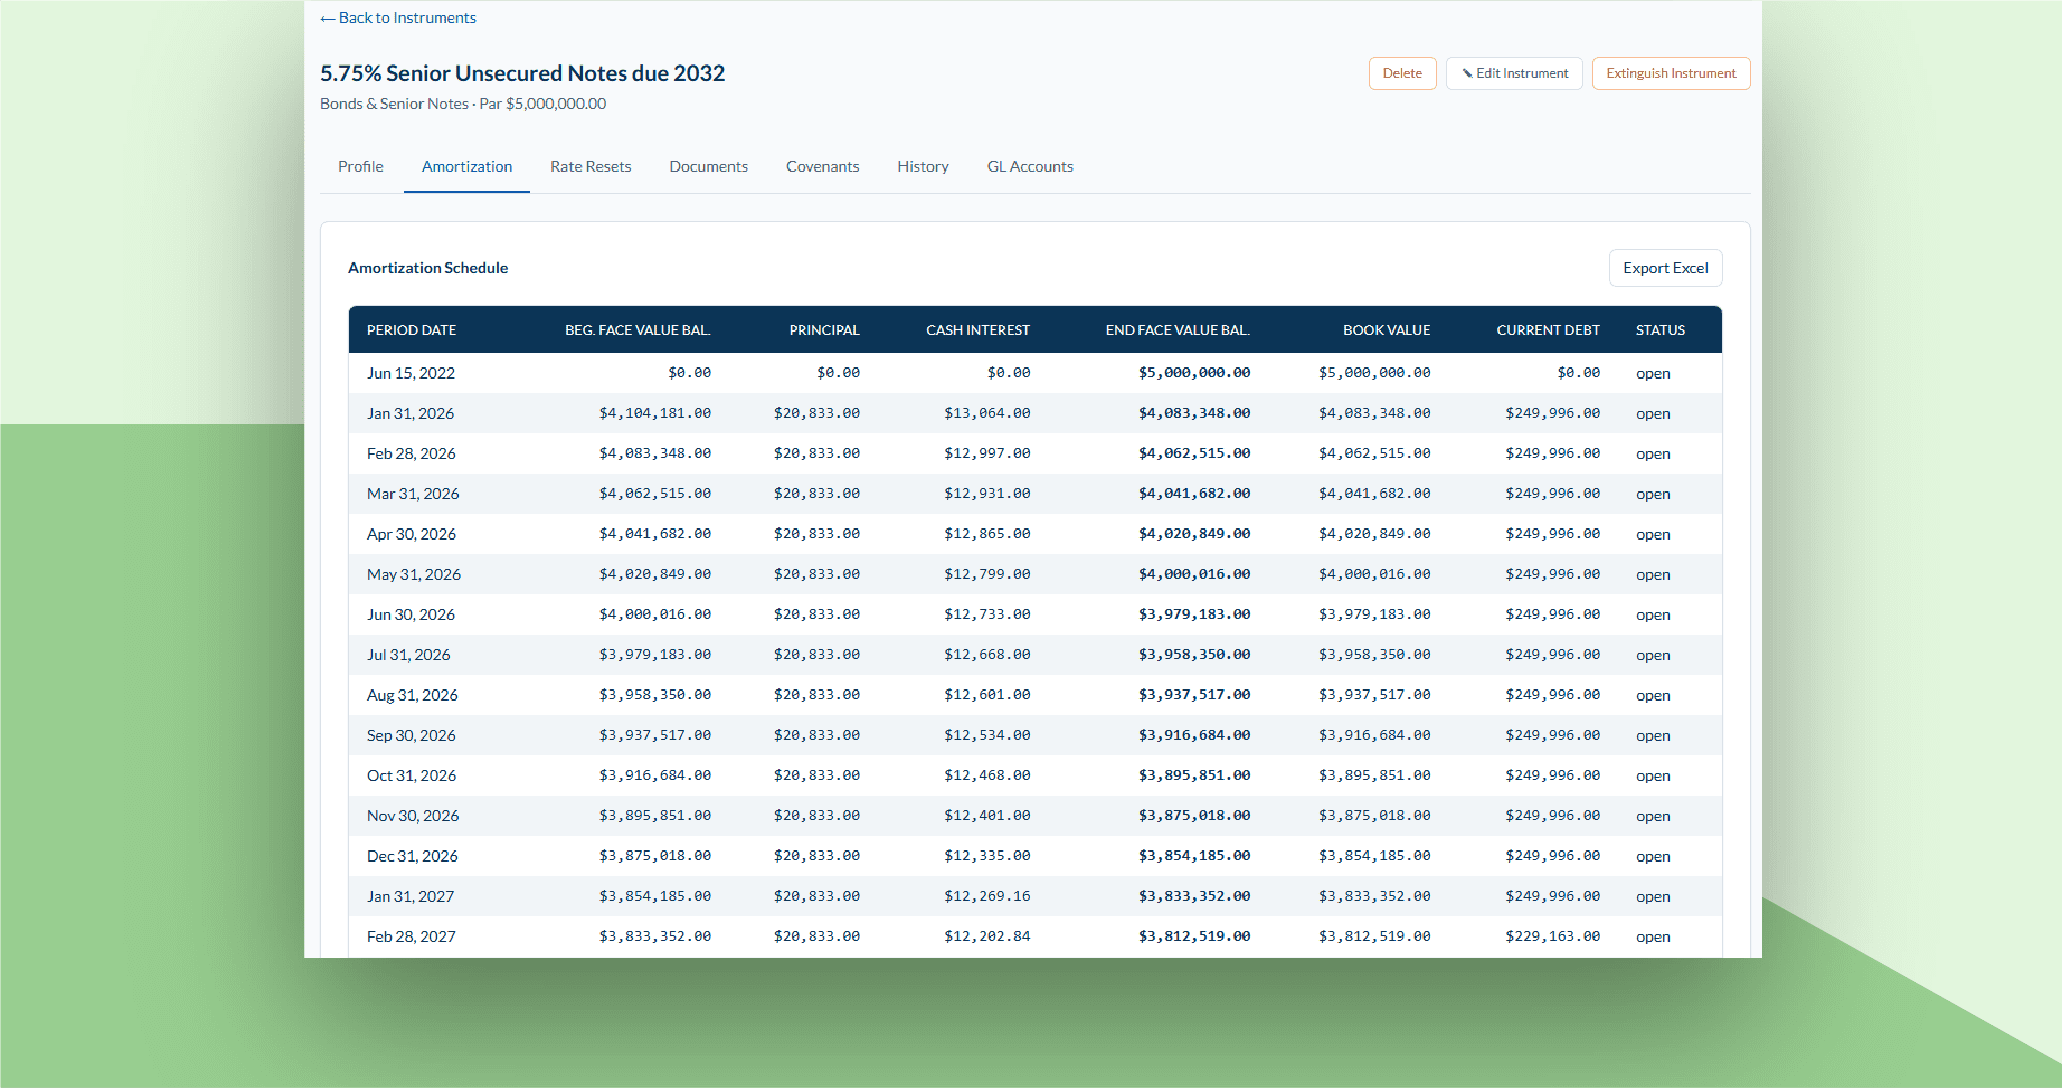
Task: Click book value $3,895,851.00
Action: pyautogui.click(x=1374, y=775)
